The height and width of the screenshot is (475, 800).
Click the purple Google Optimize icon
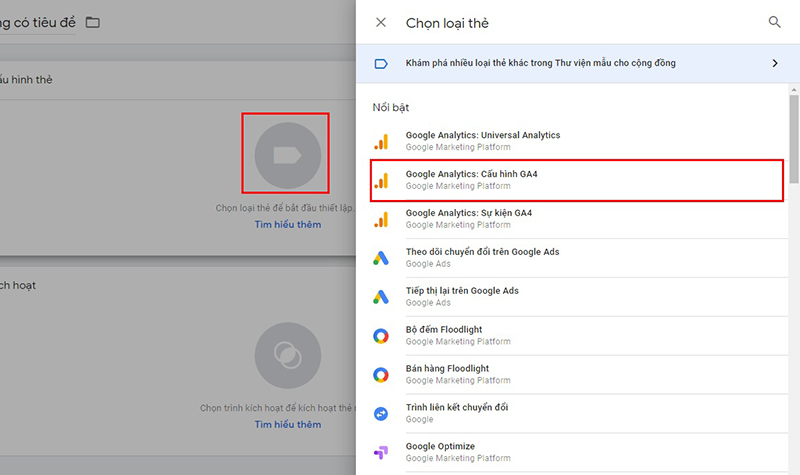381,453
